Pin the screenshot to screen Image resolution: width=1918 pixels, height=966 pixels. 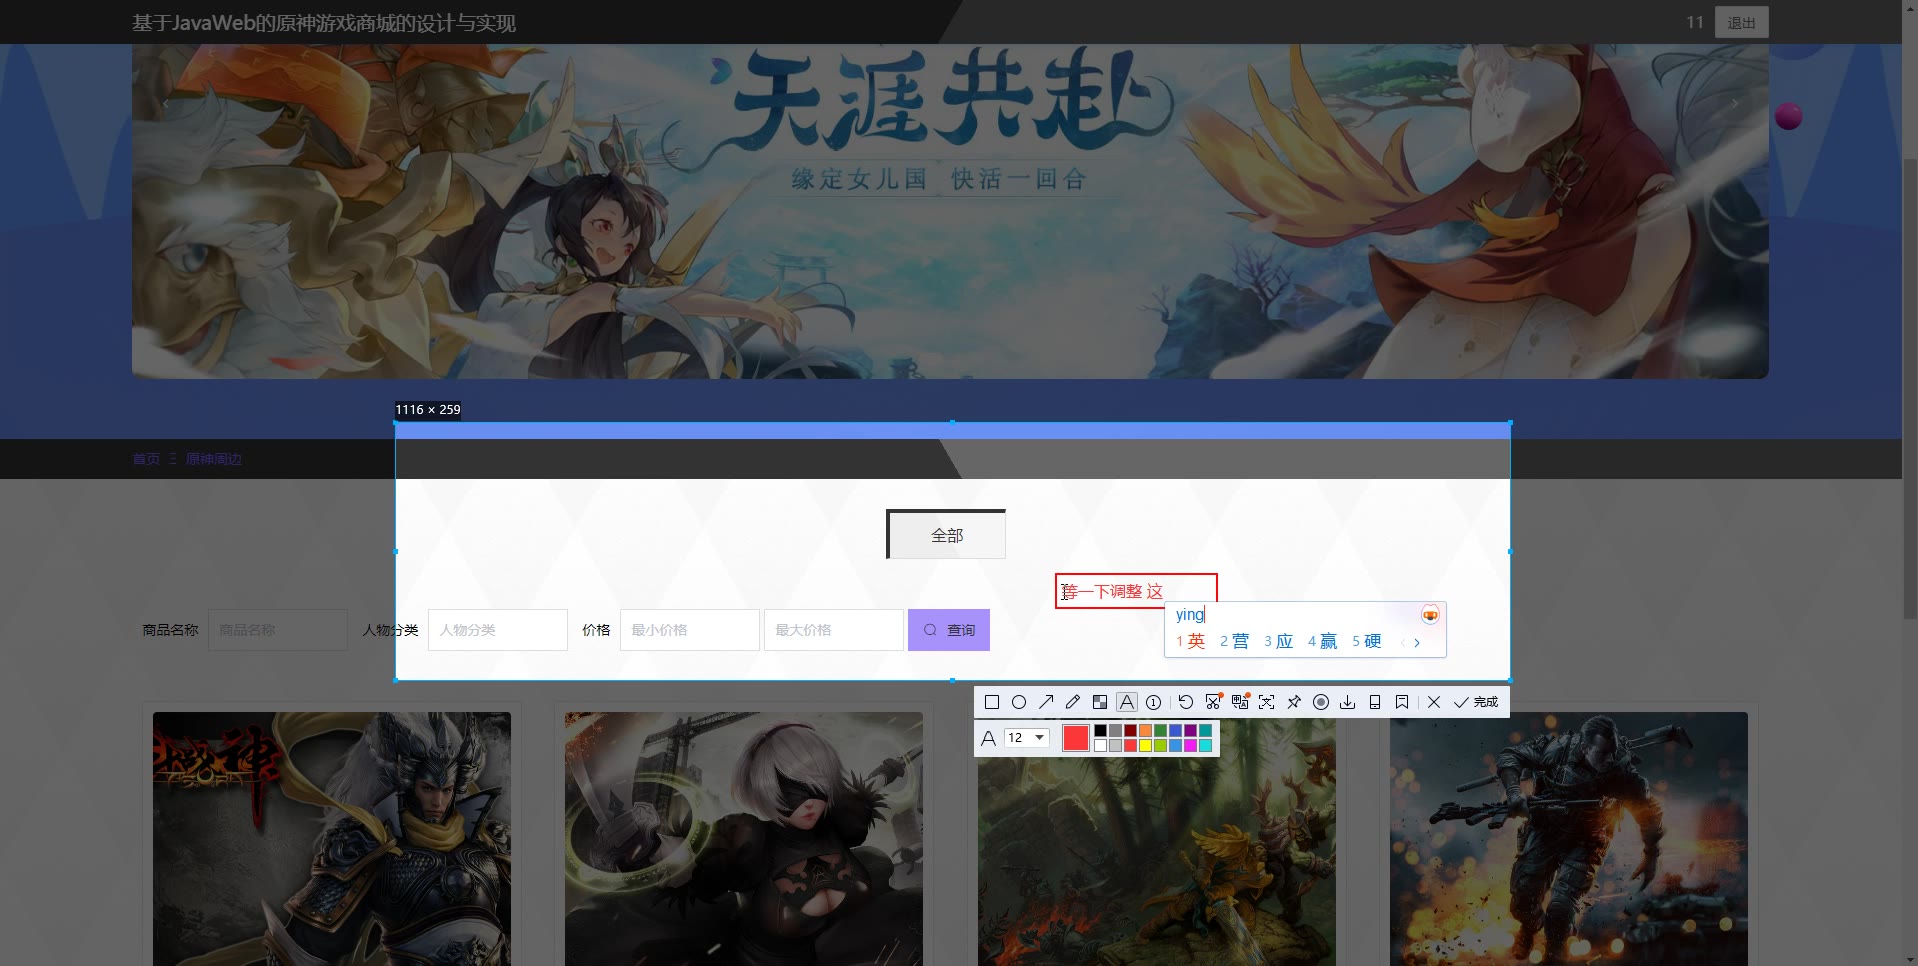point(1294,702)
